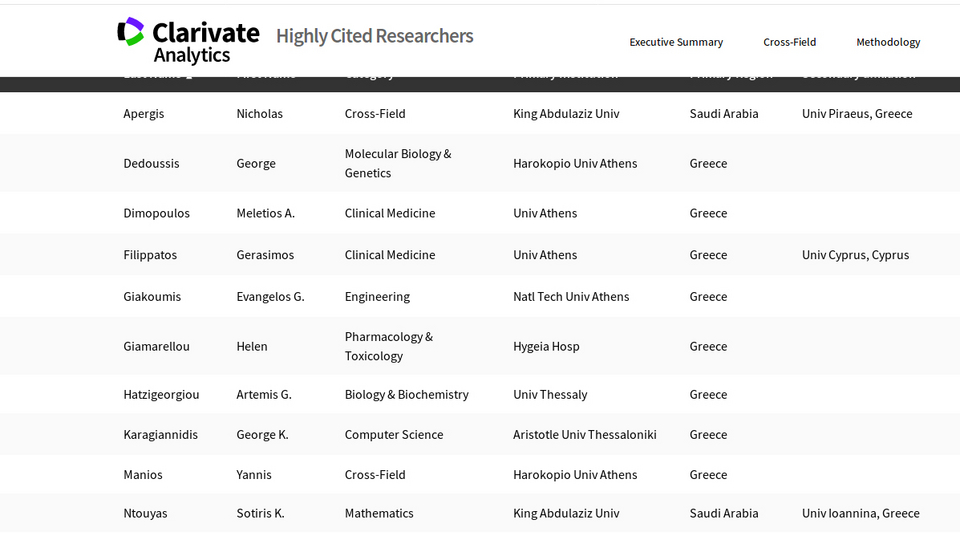Select Univ Cyprus, Cyprus affiliation cell

pyautogui.click(x=855, y=255)
